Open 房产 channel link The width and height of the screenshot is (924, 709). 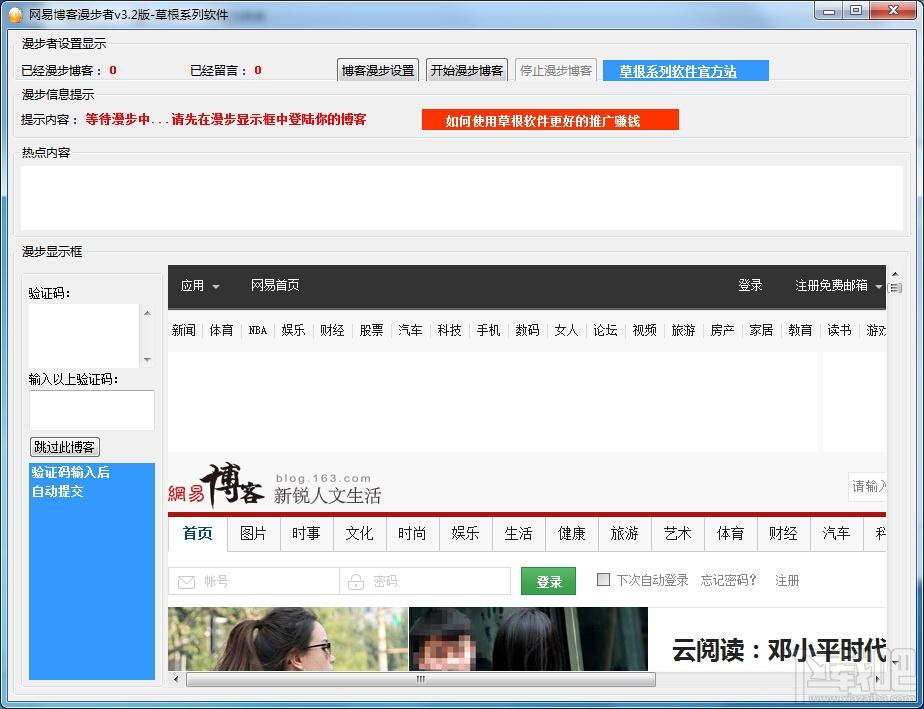[722, 330]
